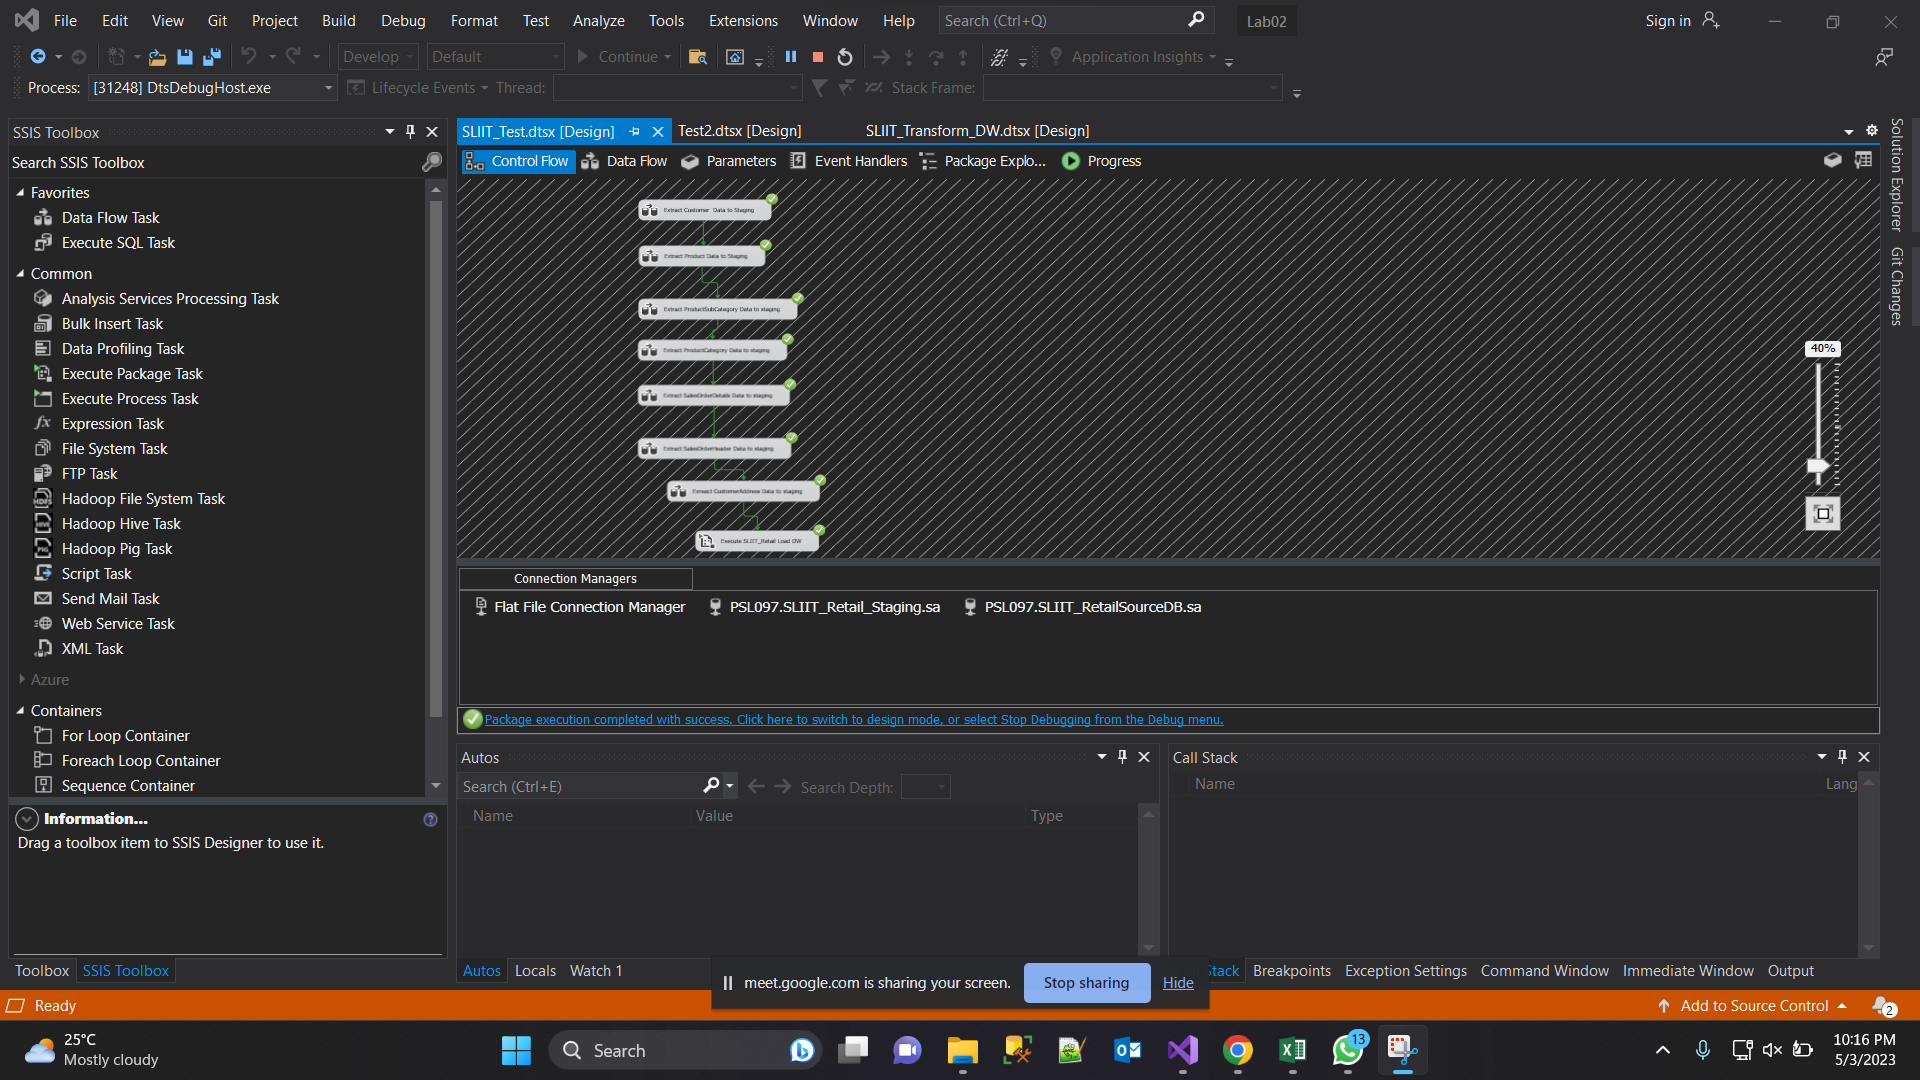Collapse the Common toolbox group
This screenshot has width=1920, height=1080.
[20, 273]
